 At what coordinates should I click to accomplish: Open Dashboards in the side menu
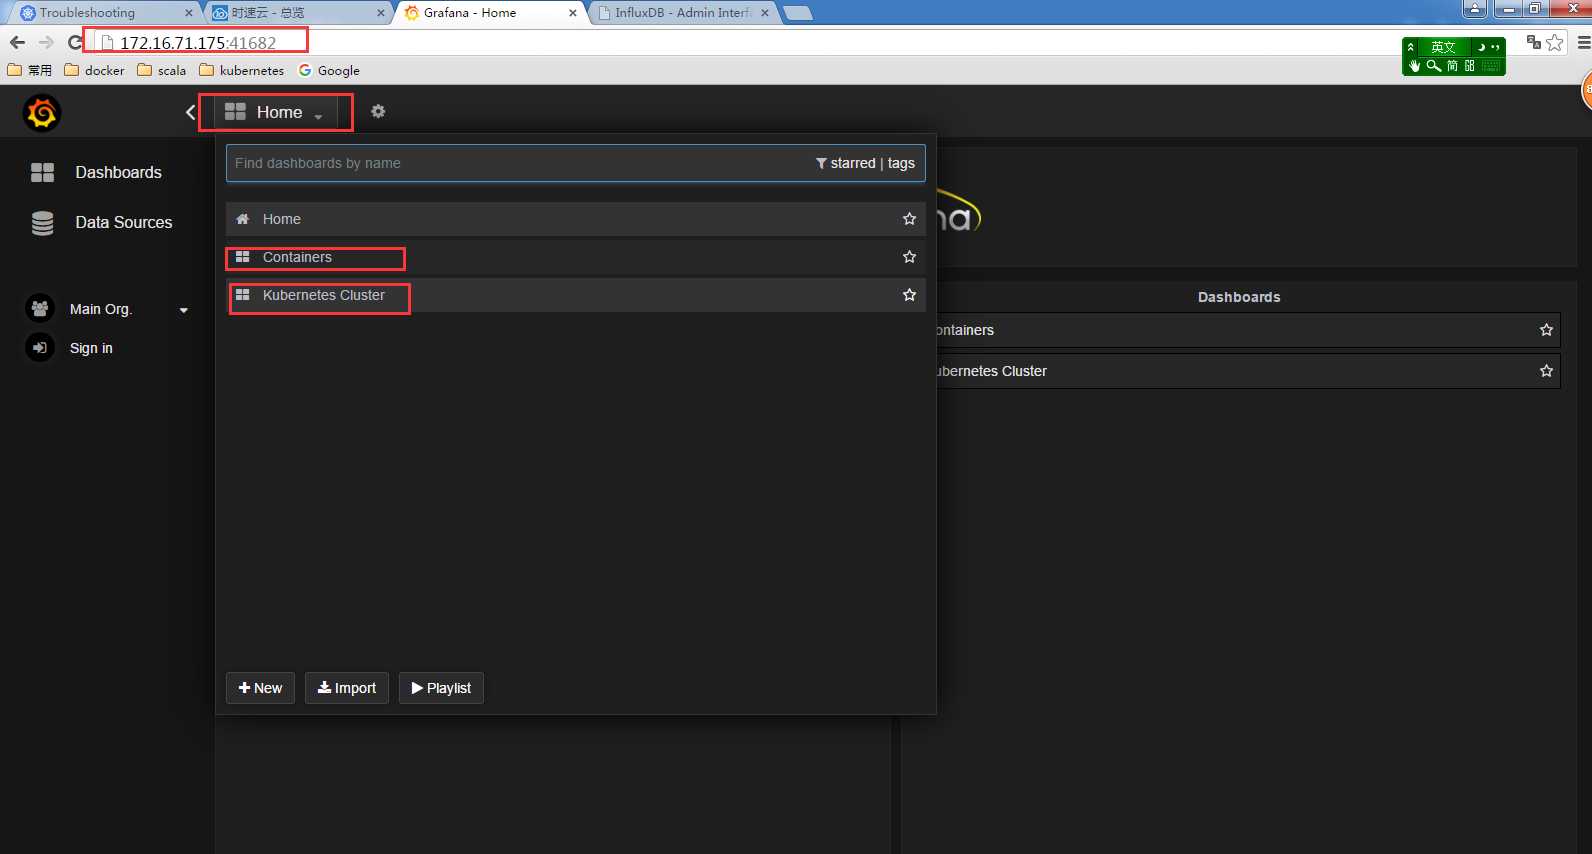click(x=118, y=172)
